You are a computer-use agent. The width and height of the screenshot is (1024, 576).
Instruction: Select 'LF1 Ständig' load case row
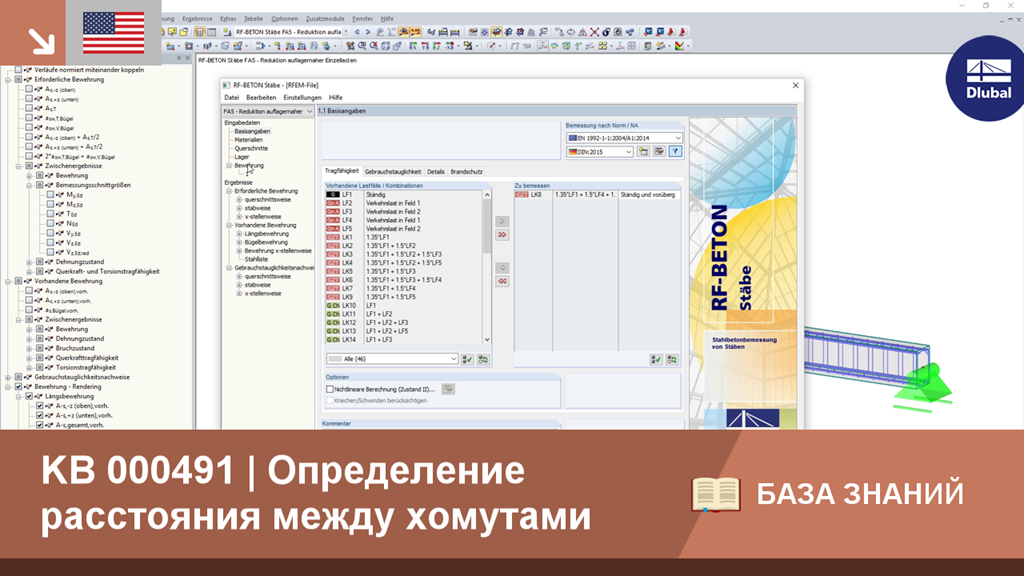pos(404,195)
